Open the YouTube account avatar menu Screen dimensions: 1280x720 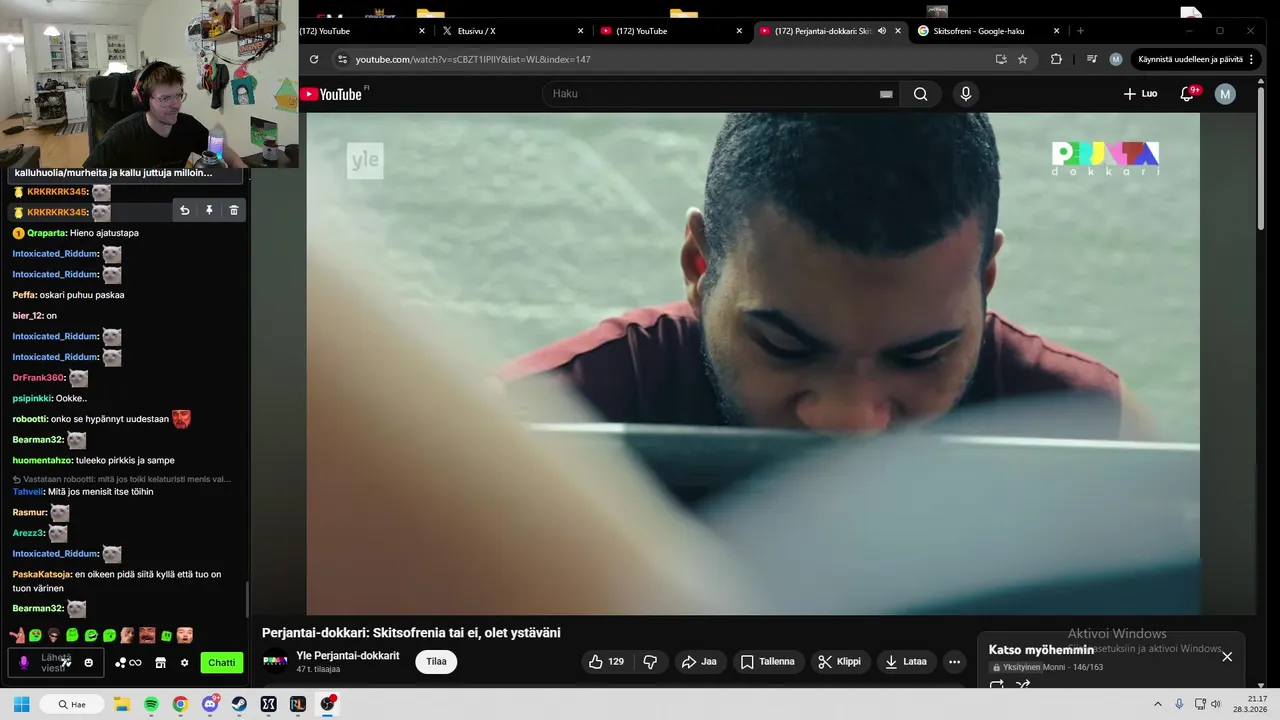(1225, 94)
